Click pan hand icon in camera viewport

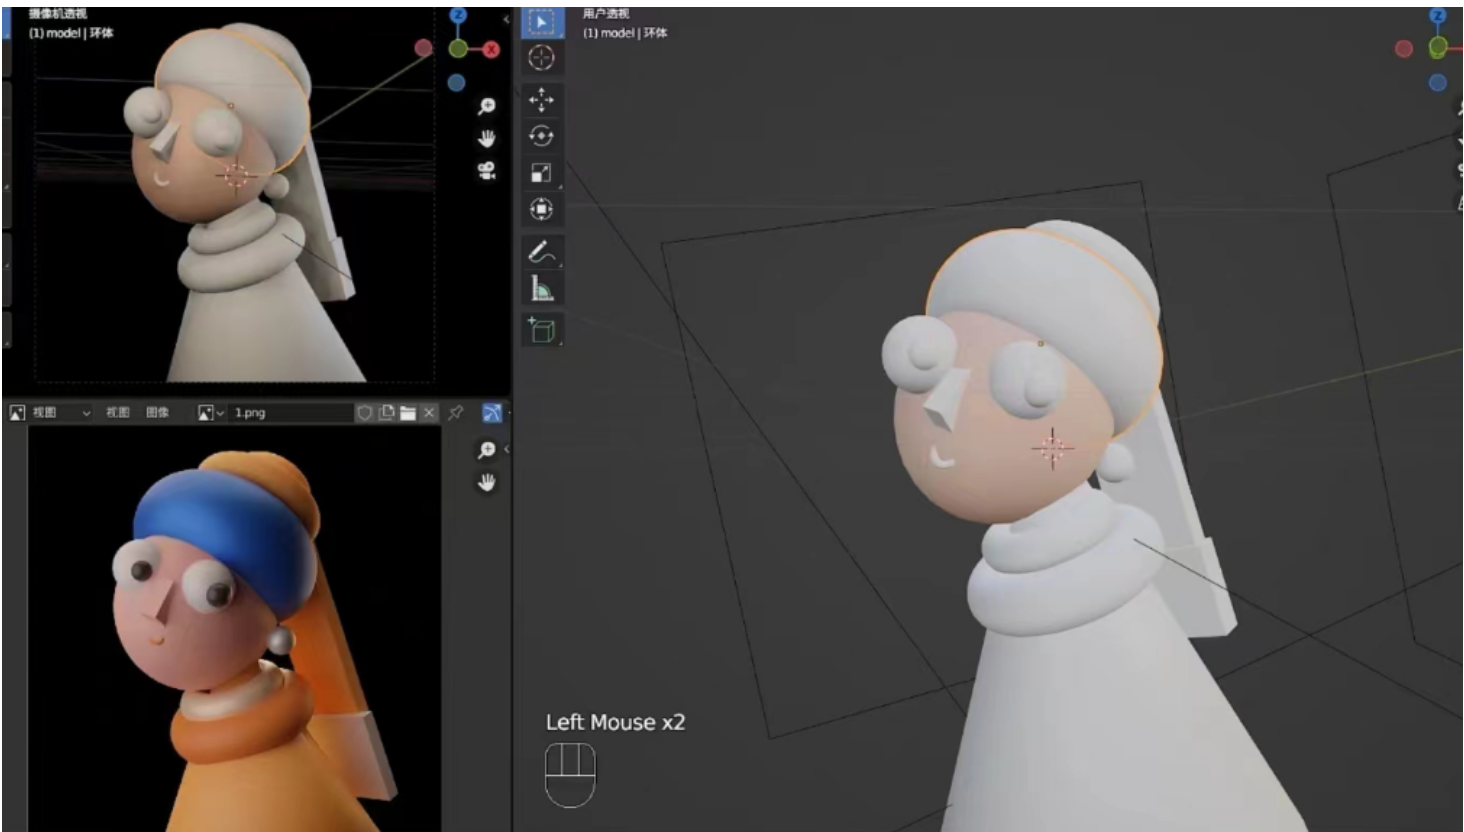(487, 138)
